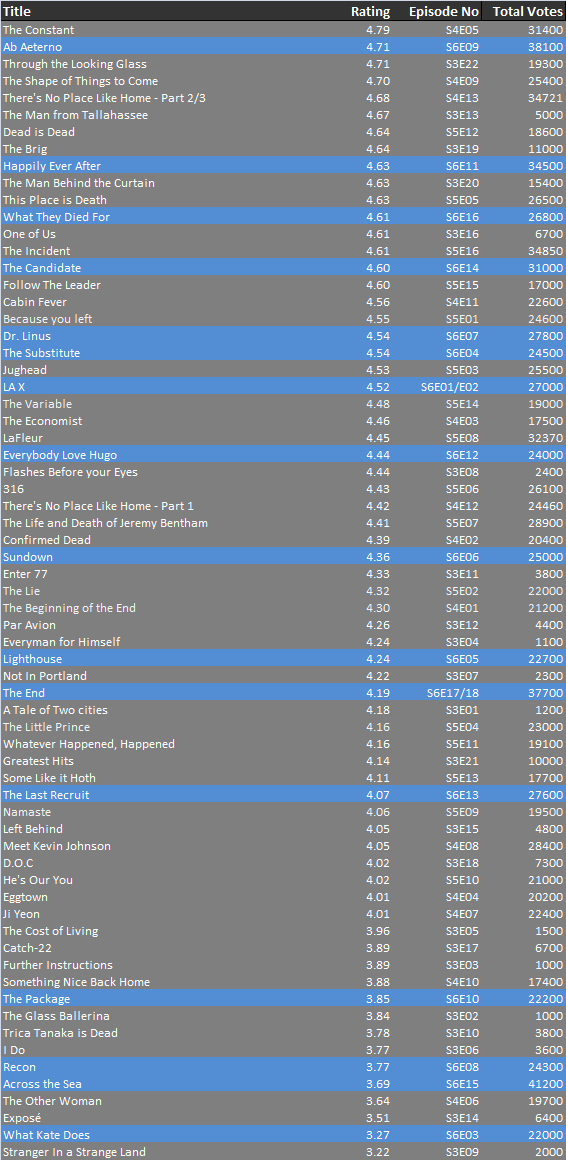The image size is (566, 1160).
Task: Click The Package title cell
Action: coord(37,999)
